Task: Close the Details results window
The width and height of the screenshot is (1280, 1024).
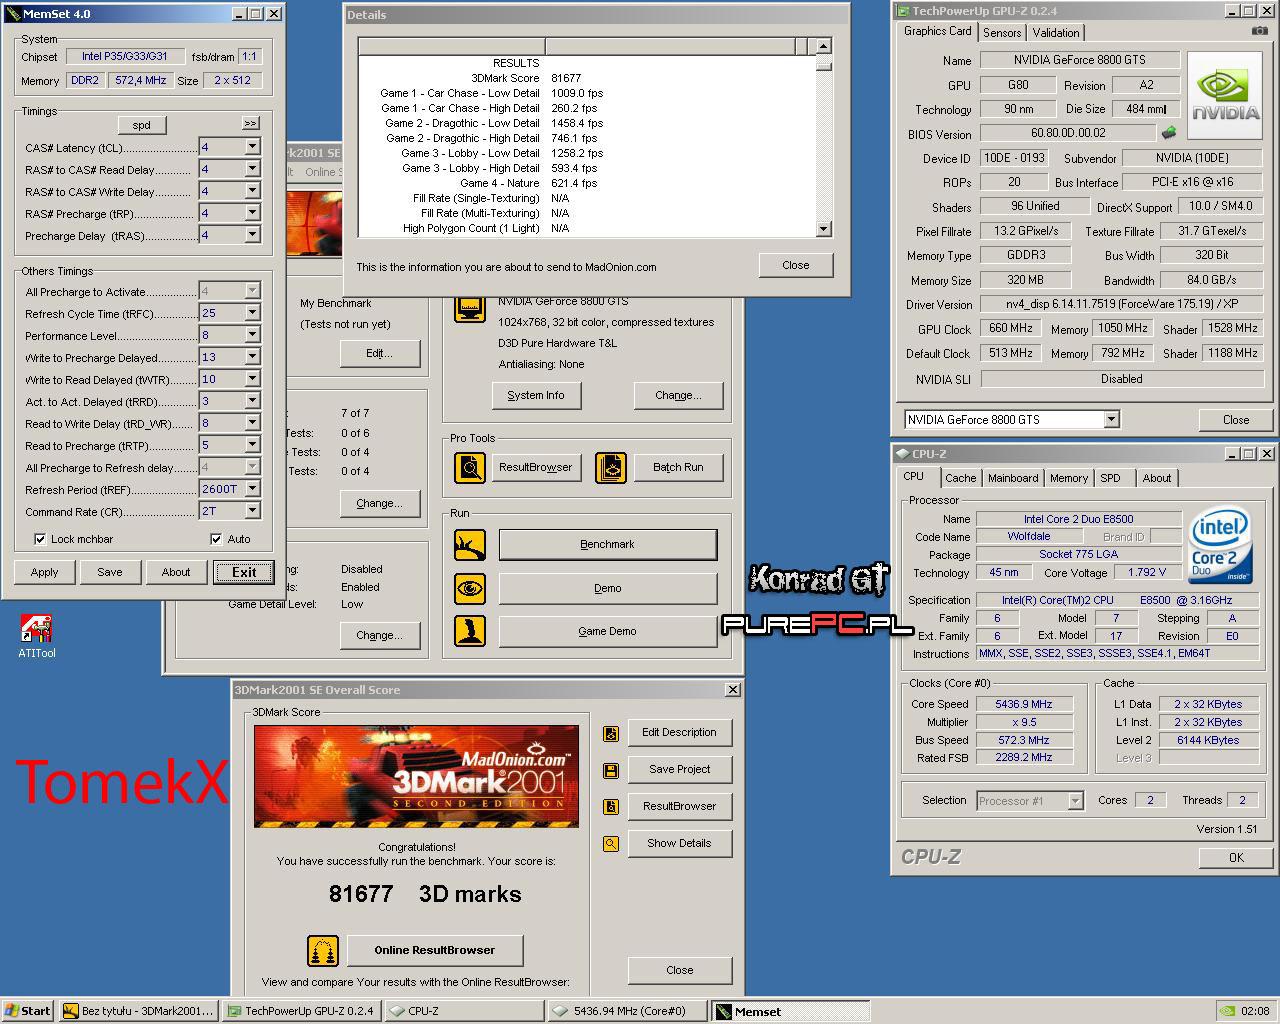Action: 796,265
